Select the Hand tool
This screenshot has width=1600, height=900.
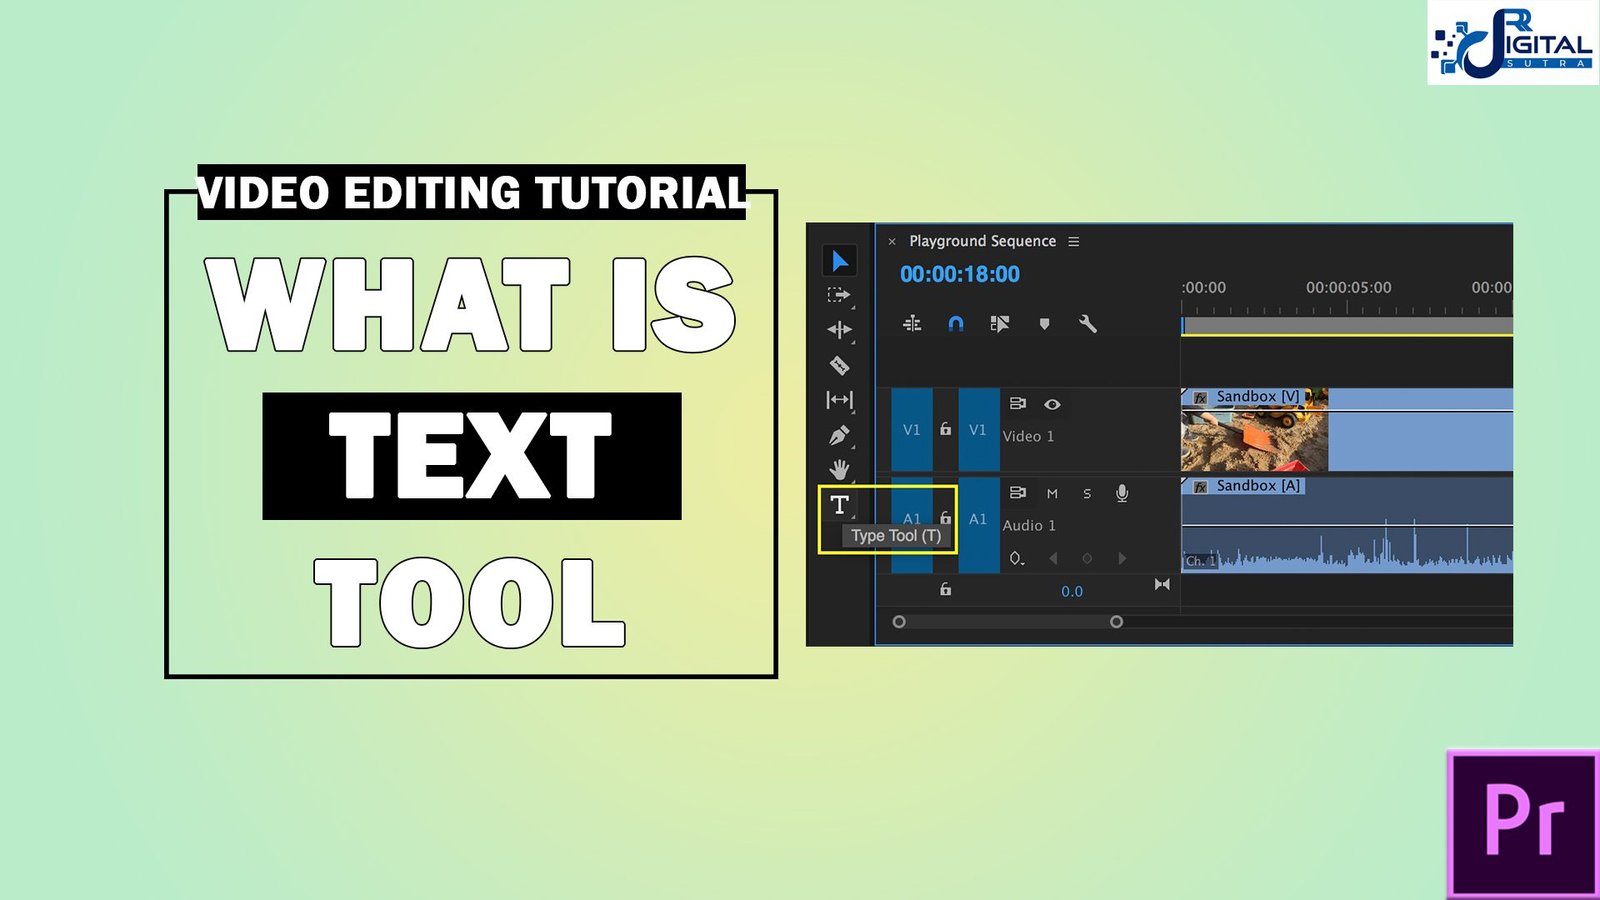(x=839, y=468)
